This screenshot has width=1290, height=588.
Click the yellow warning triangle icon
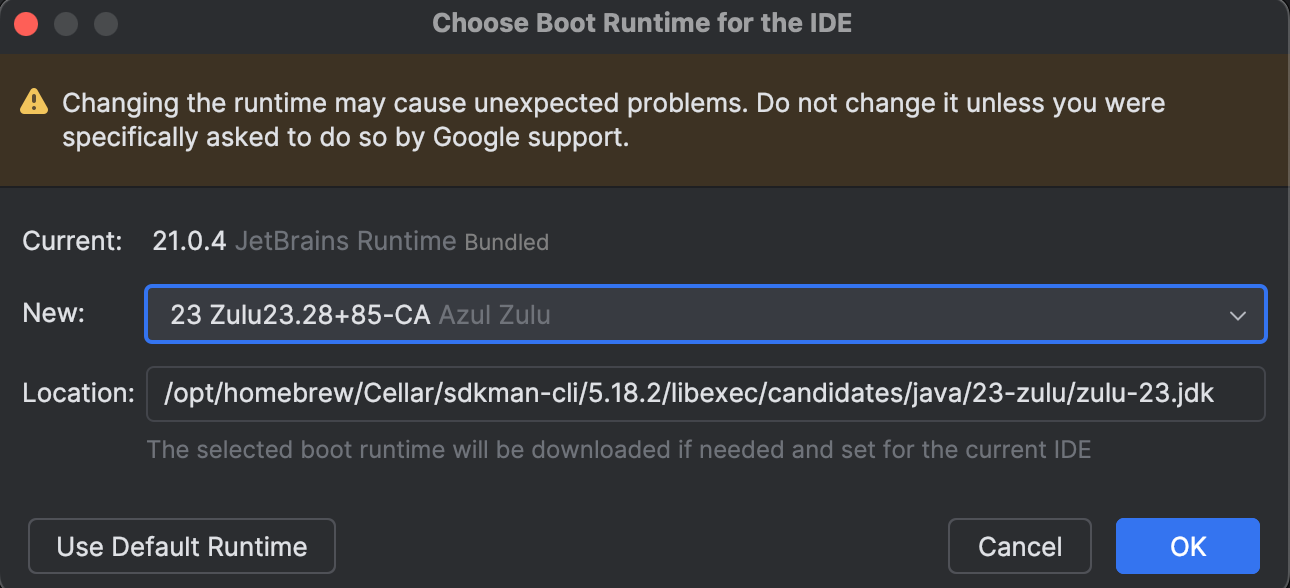point(35,102)
